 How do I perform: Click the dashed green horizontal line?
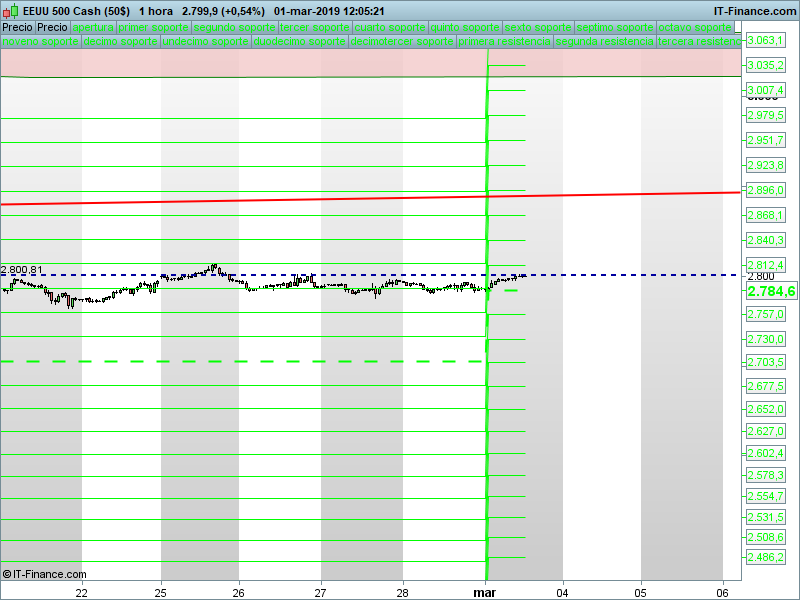(200, 361)
